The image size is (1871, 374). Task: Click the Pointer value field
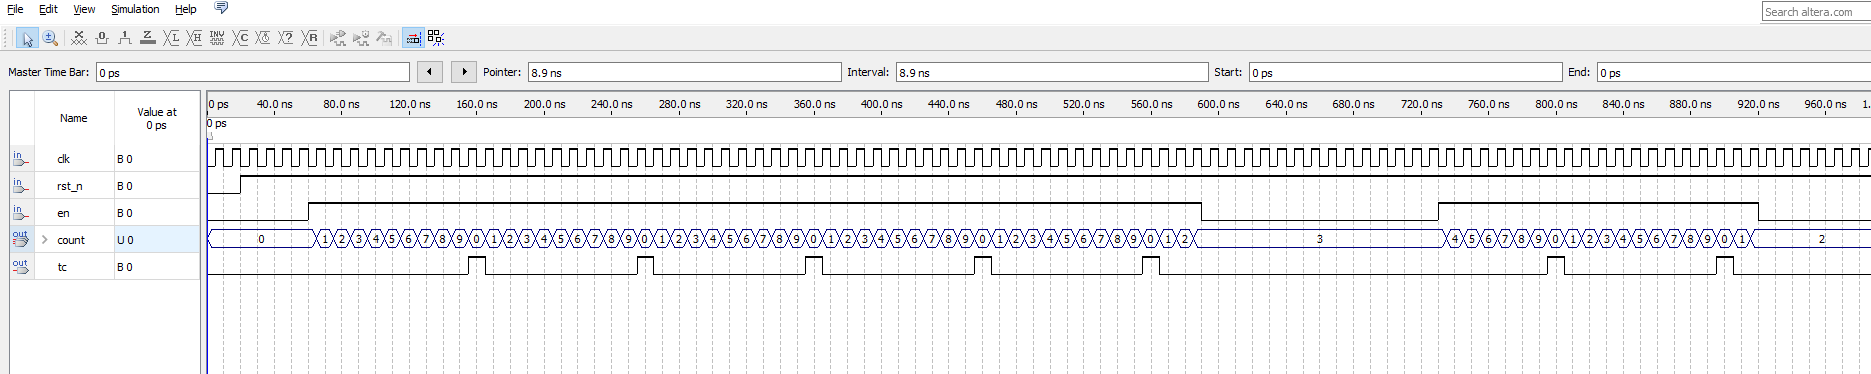[x=685, y=72]
